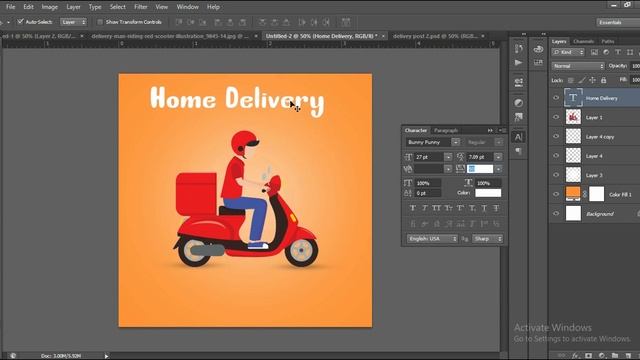640x360 pixels.
Task: Click Lock image pixels brush icon
Action: (x=582, y=80)
